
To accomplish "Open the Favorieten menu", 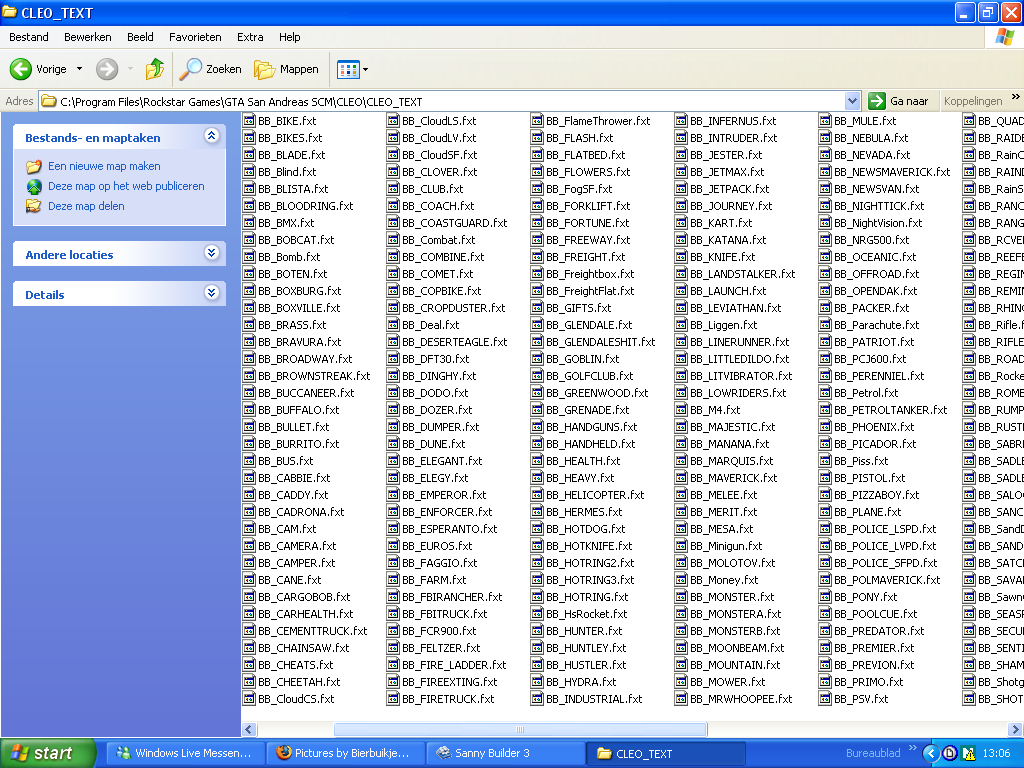I will click(x=195, y=37).
